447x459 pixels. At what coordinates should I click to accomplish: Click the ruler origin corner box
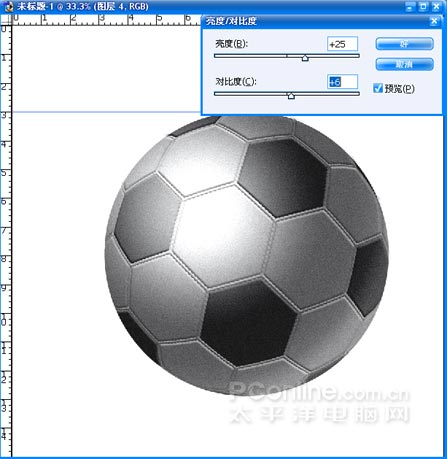(x=6, y=20)
